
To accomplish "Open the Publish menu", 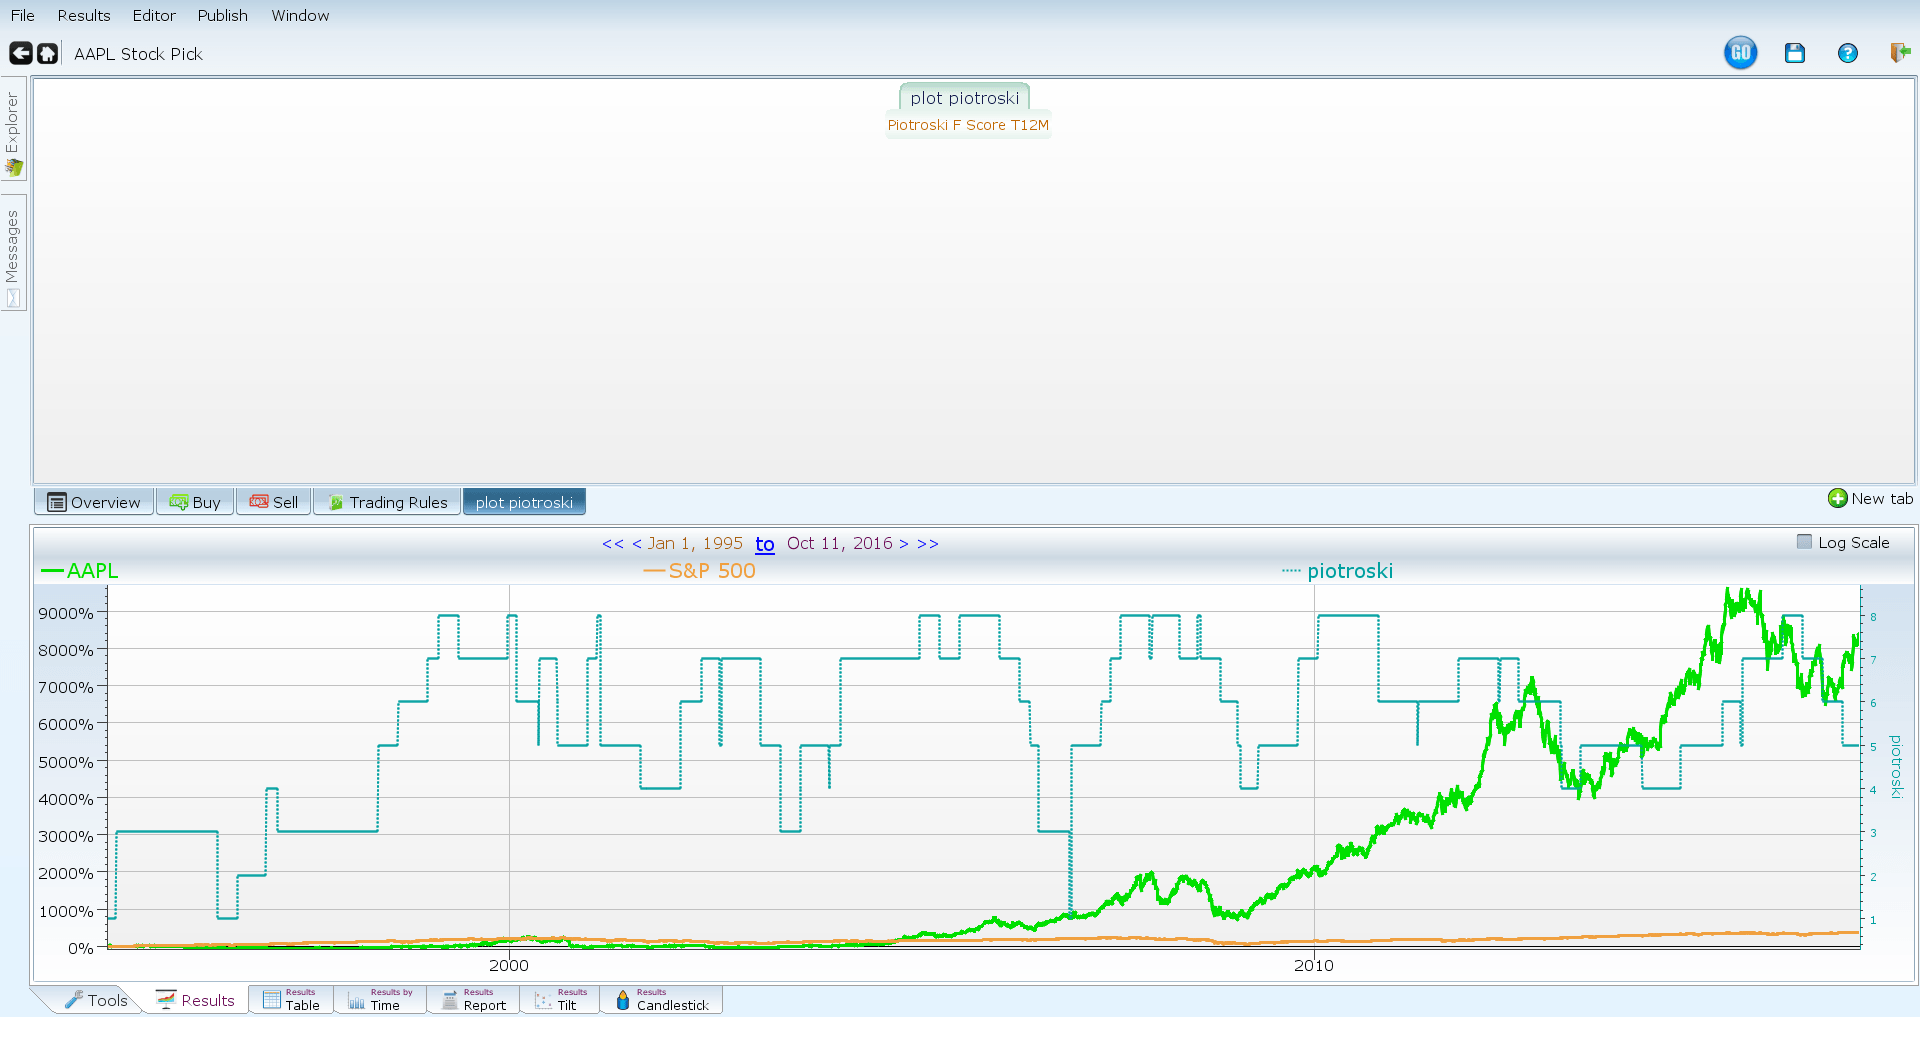I will [x=222, y=15].
